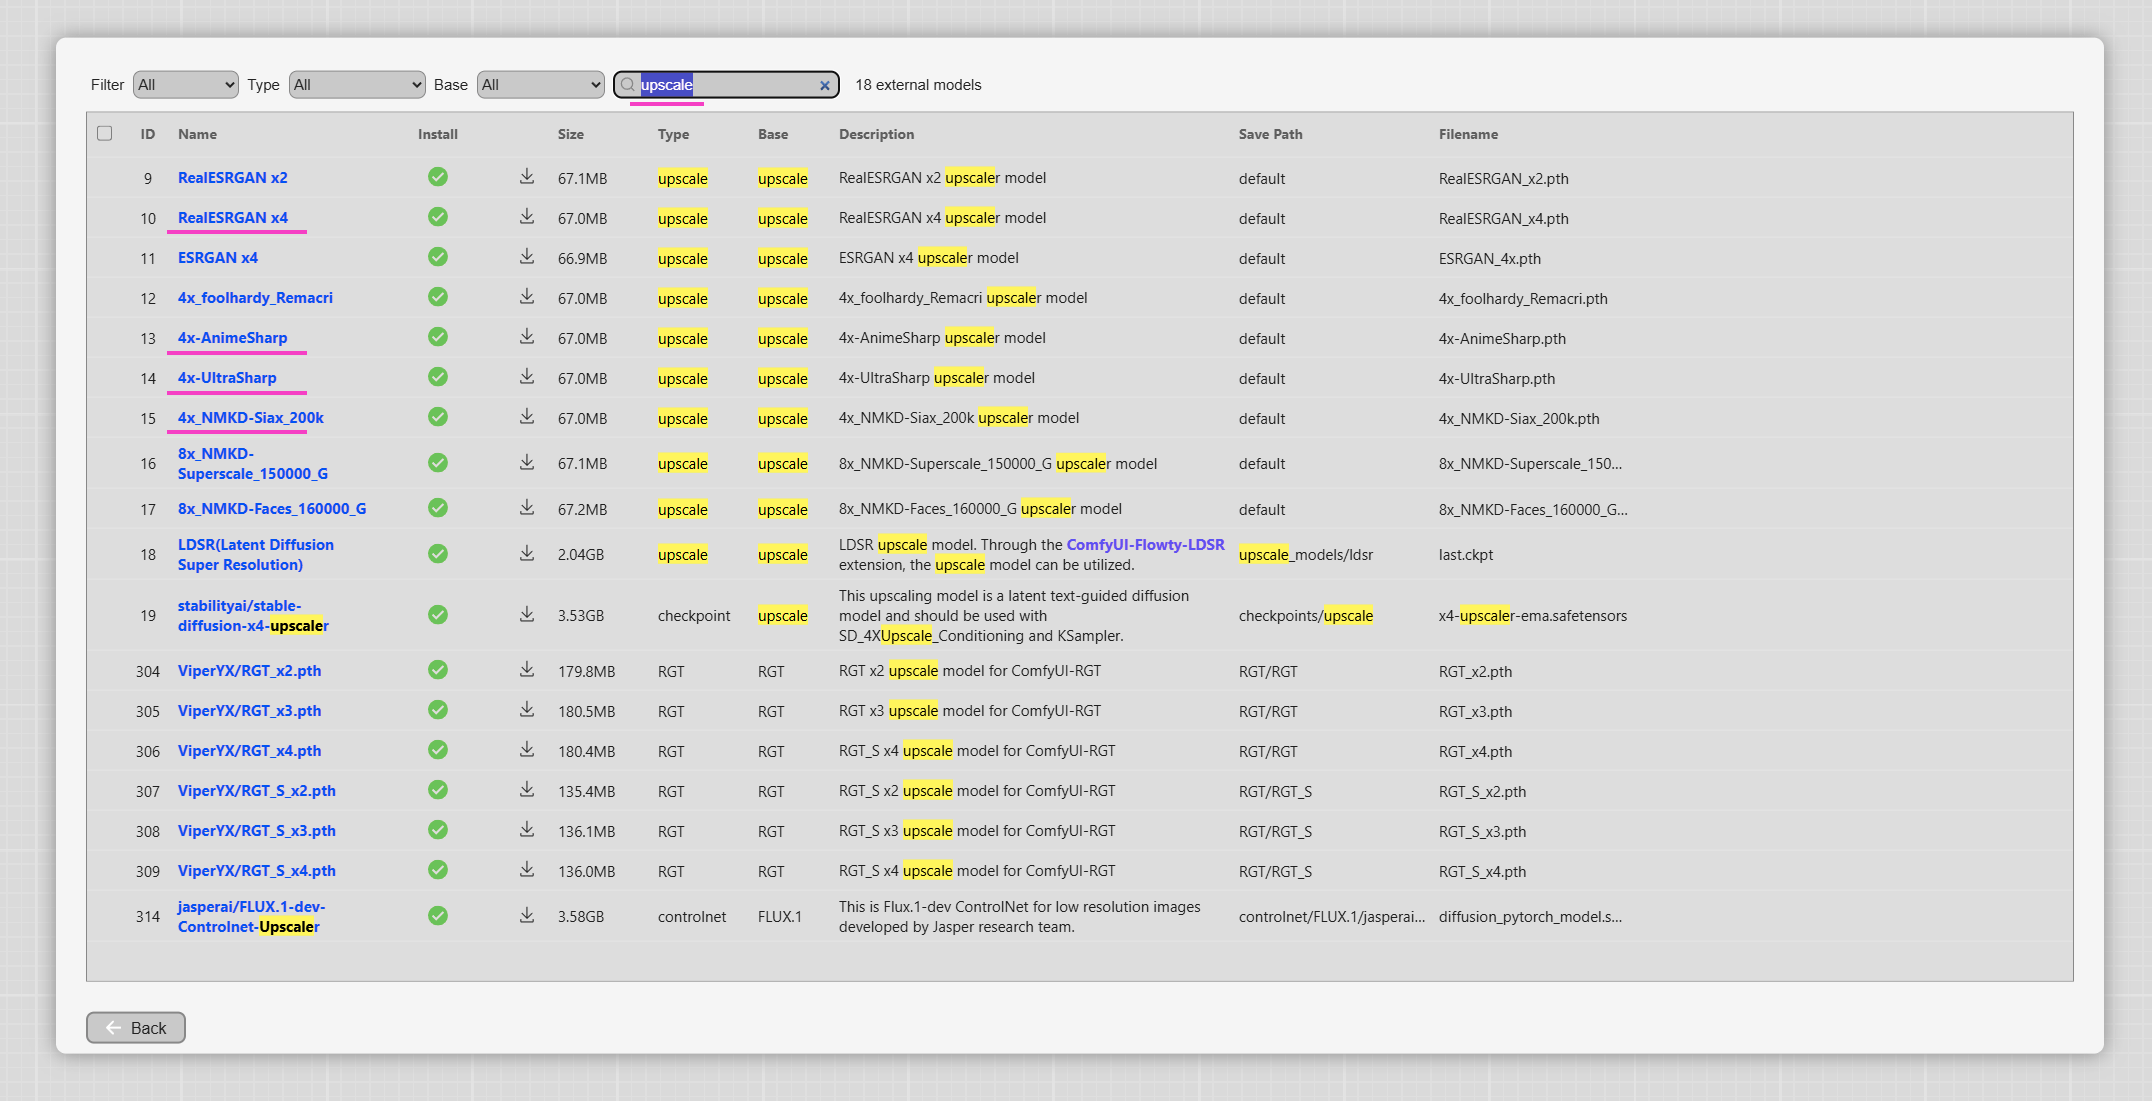The image size is (2152, 1101).
Task: Download the ViperYX/RGT_S_x2.pth model
Action: pos(527,790)
